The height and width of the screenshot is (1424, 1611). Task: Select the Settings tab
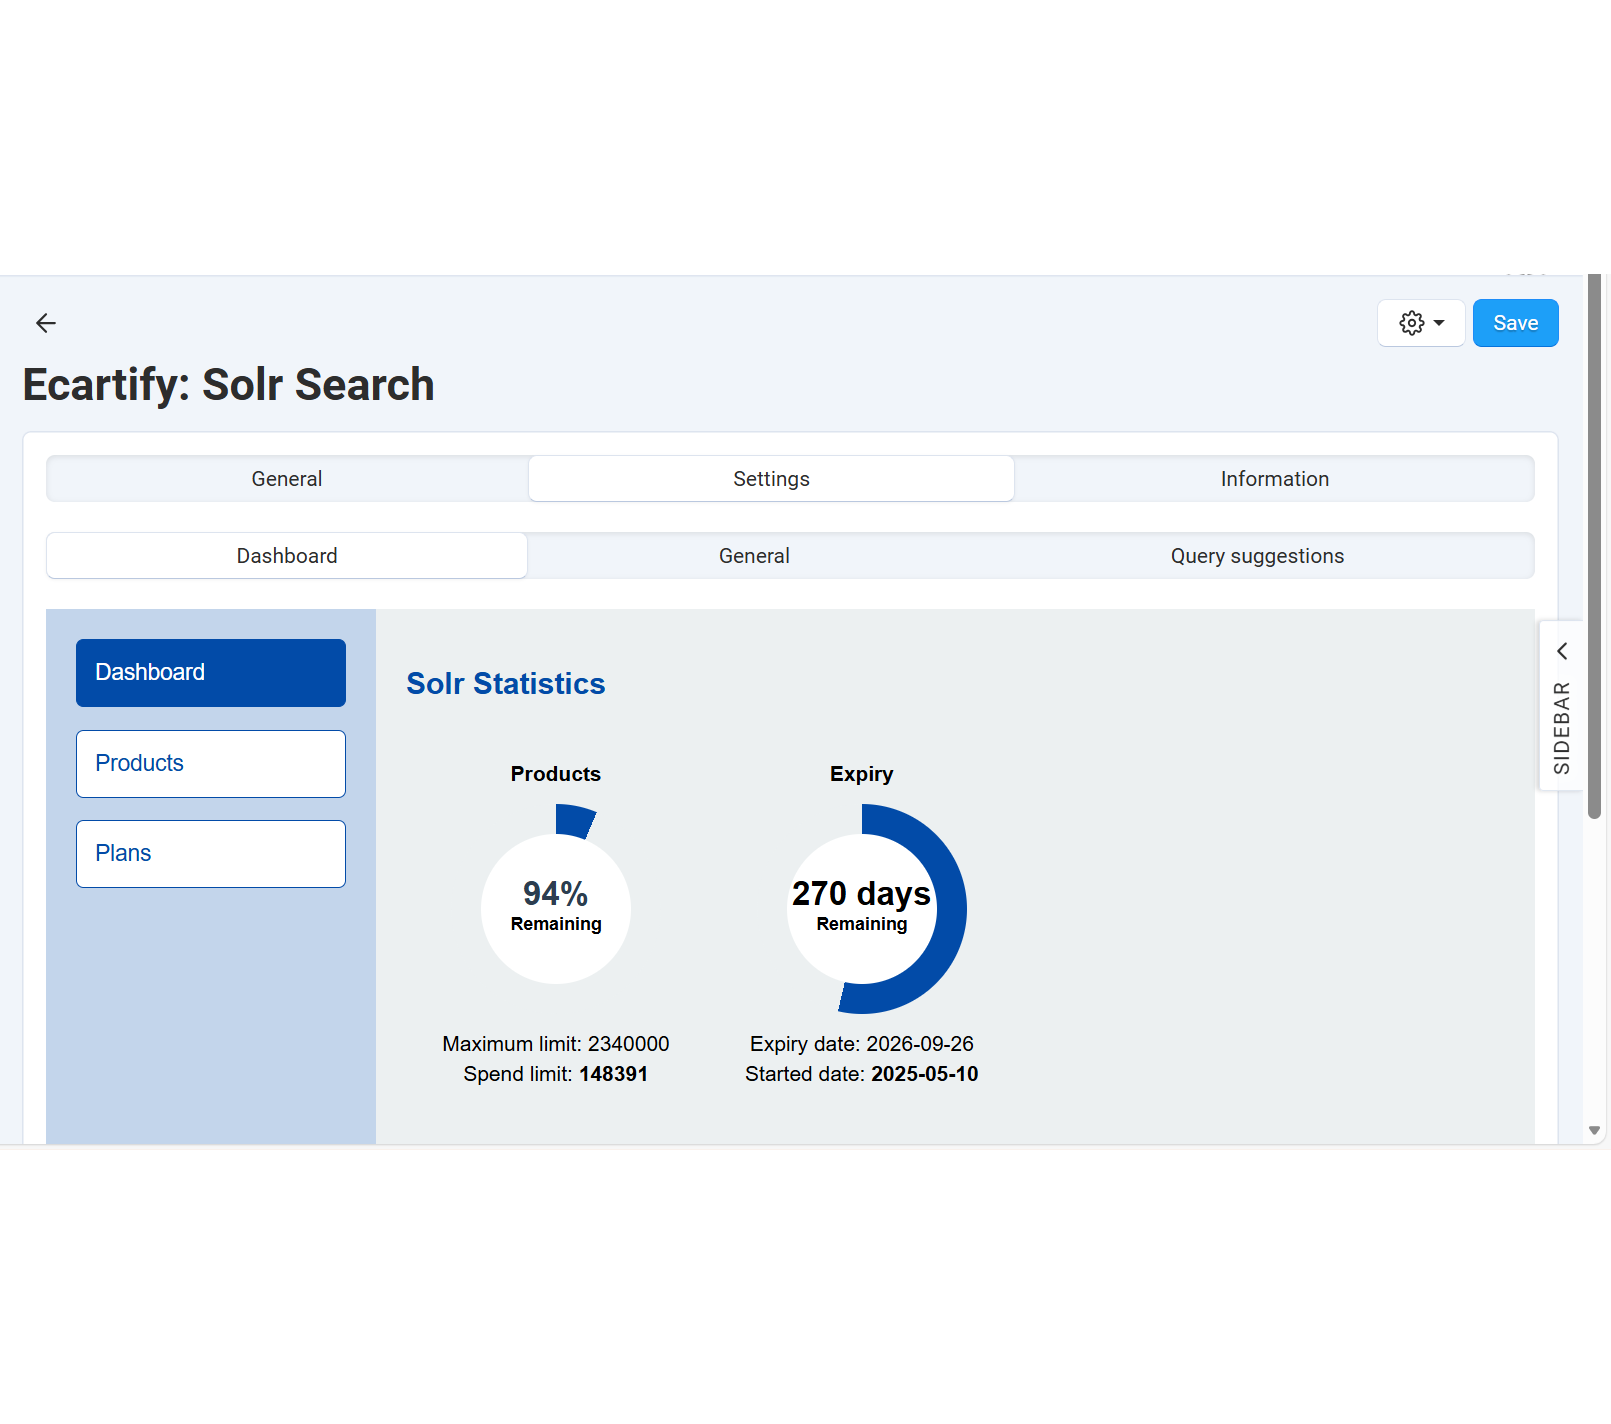[771, 479]
